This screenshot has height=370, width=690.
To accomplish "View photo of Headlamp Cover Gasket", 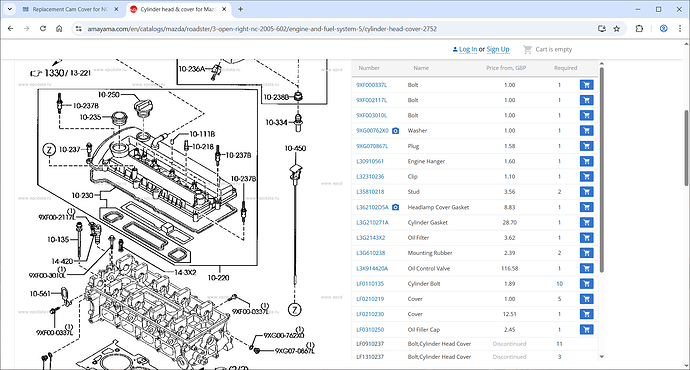I will point(395,207).
